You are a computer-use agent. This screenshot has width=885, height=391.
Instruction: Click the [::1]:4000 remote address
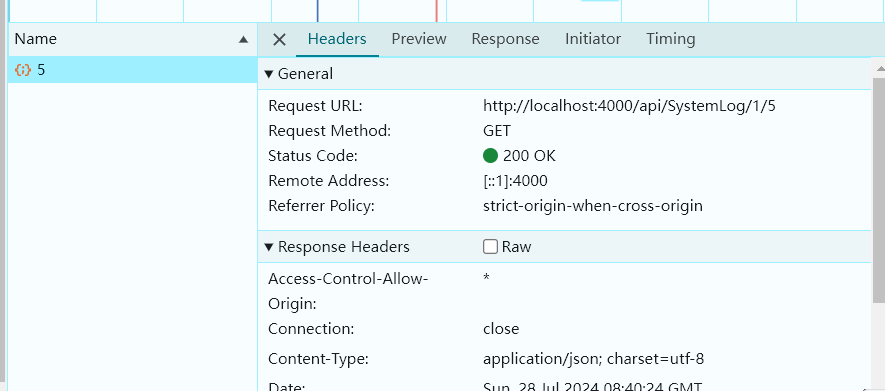tap(515, 181)
